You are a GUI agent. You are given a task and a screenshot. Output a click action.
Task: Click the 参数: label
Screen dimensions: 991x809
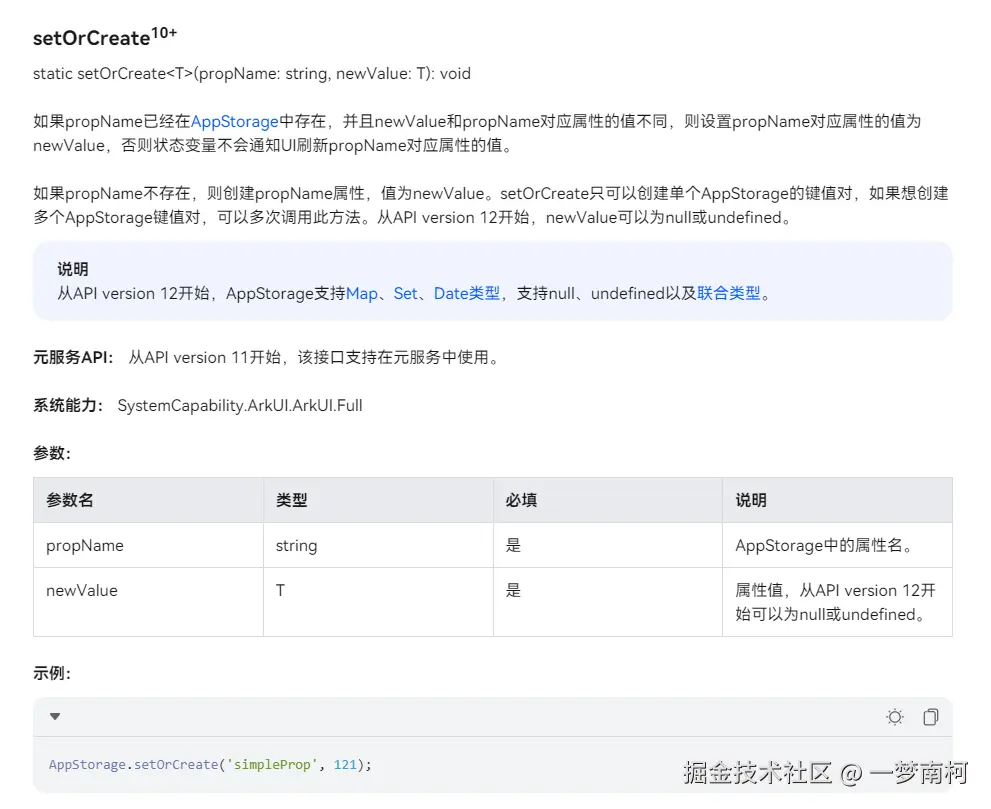pyautogui.click(x=52, y=453)
